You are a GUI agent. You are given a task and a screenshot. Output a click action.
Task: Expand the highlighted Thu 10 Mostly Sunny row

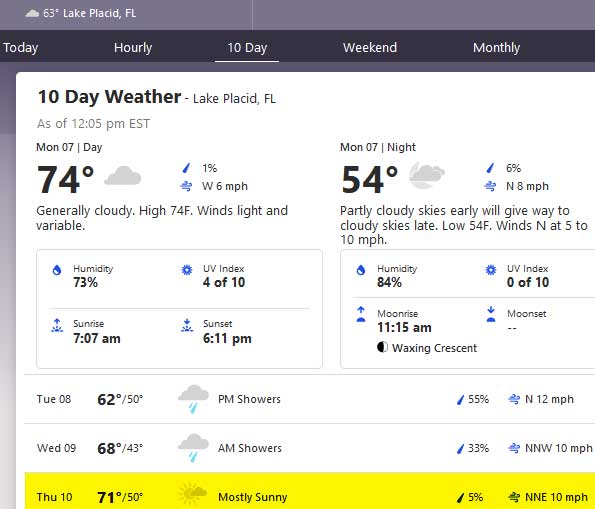309,491
